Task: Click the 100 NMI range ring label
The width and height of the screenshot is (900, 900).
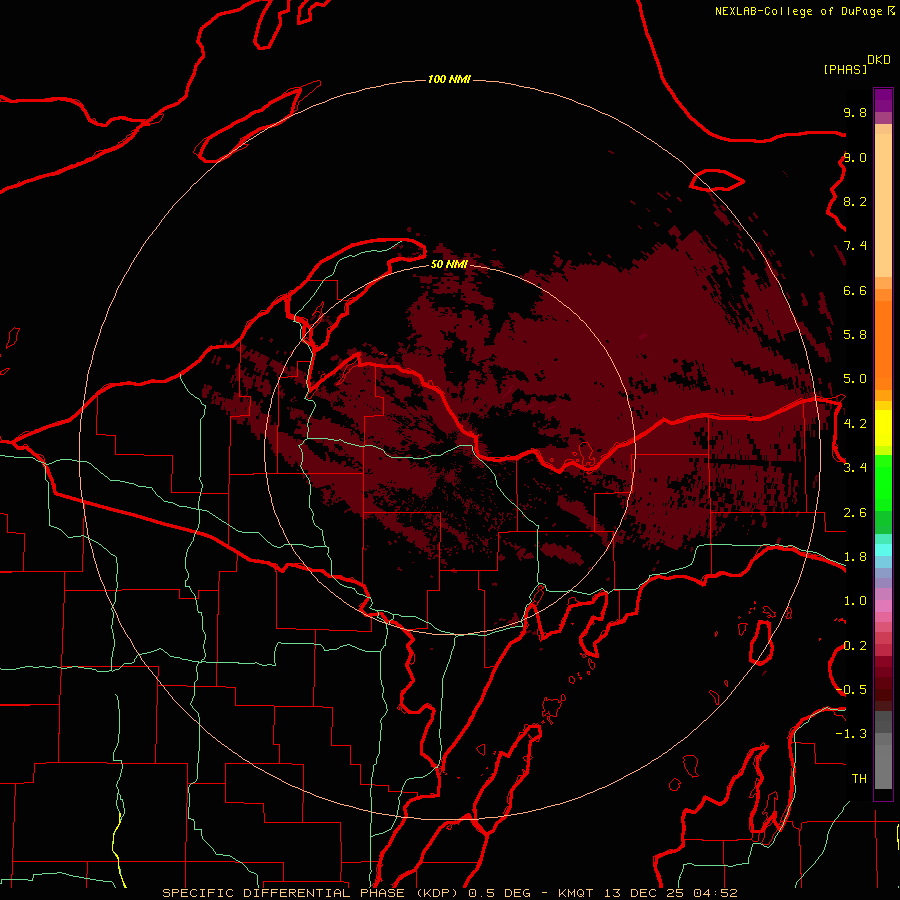Action: pyautogui.click(x=449, y=79)
